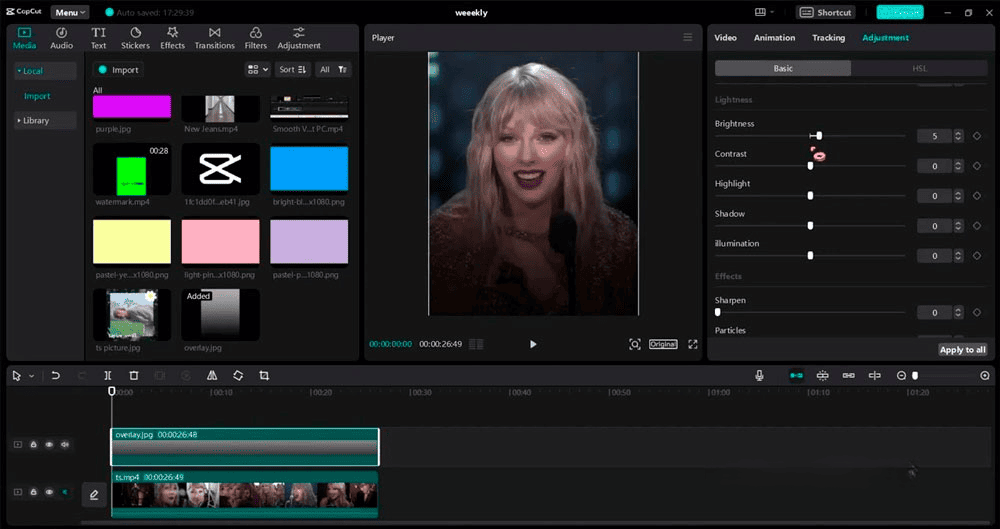Open the Transitions tab

tap(214, 38)
